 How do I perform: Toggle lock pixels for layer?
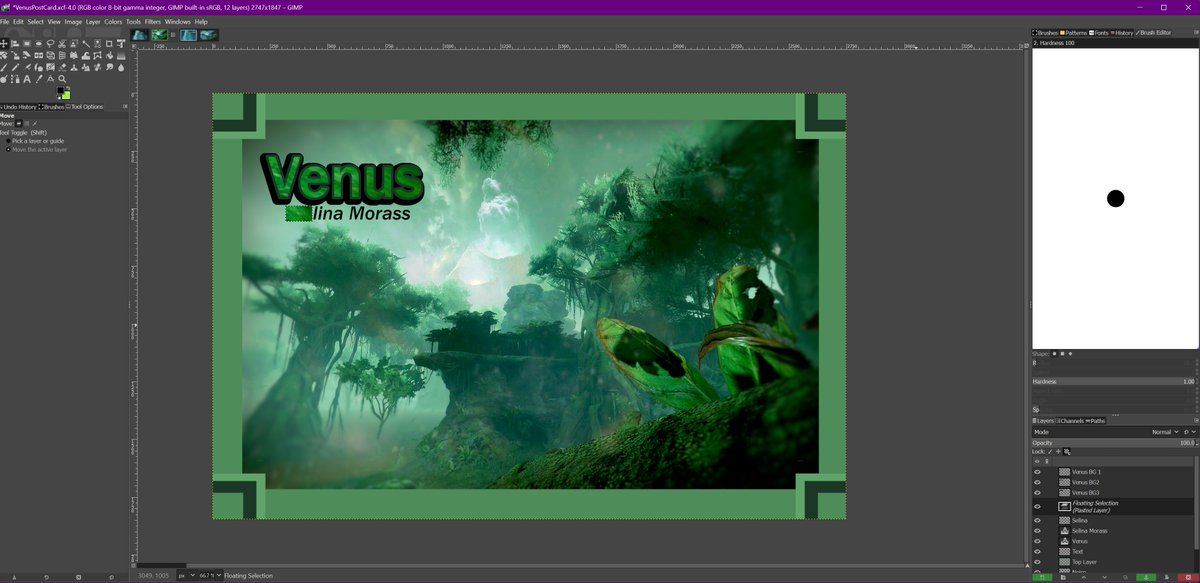1050,452
